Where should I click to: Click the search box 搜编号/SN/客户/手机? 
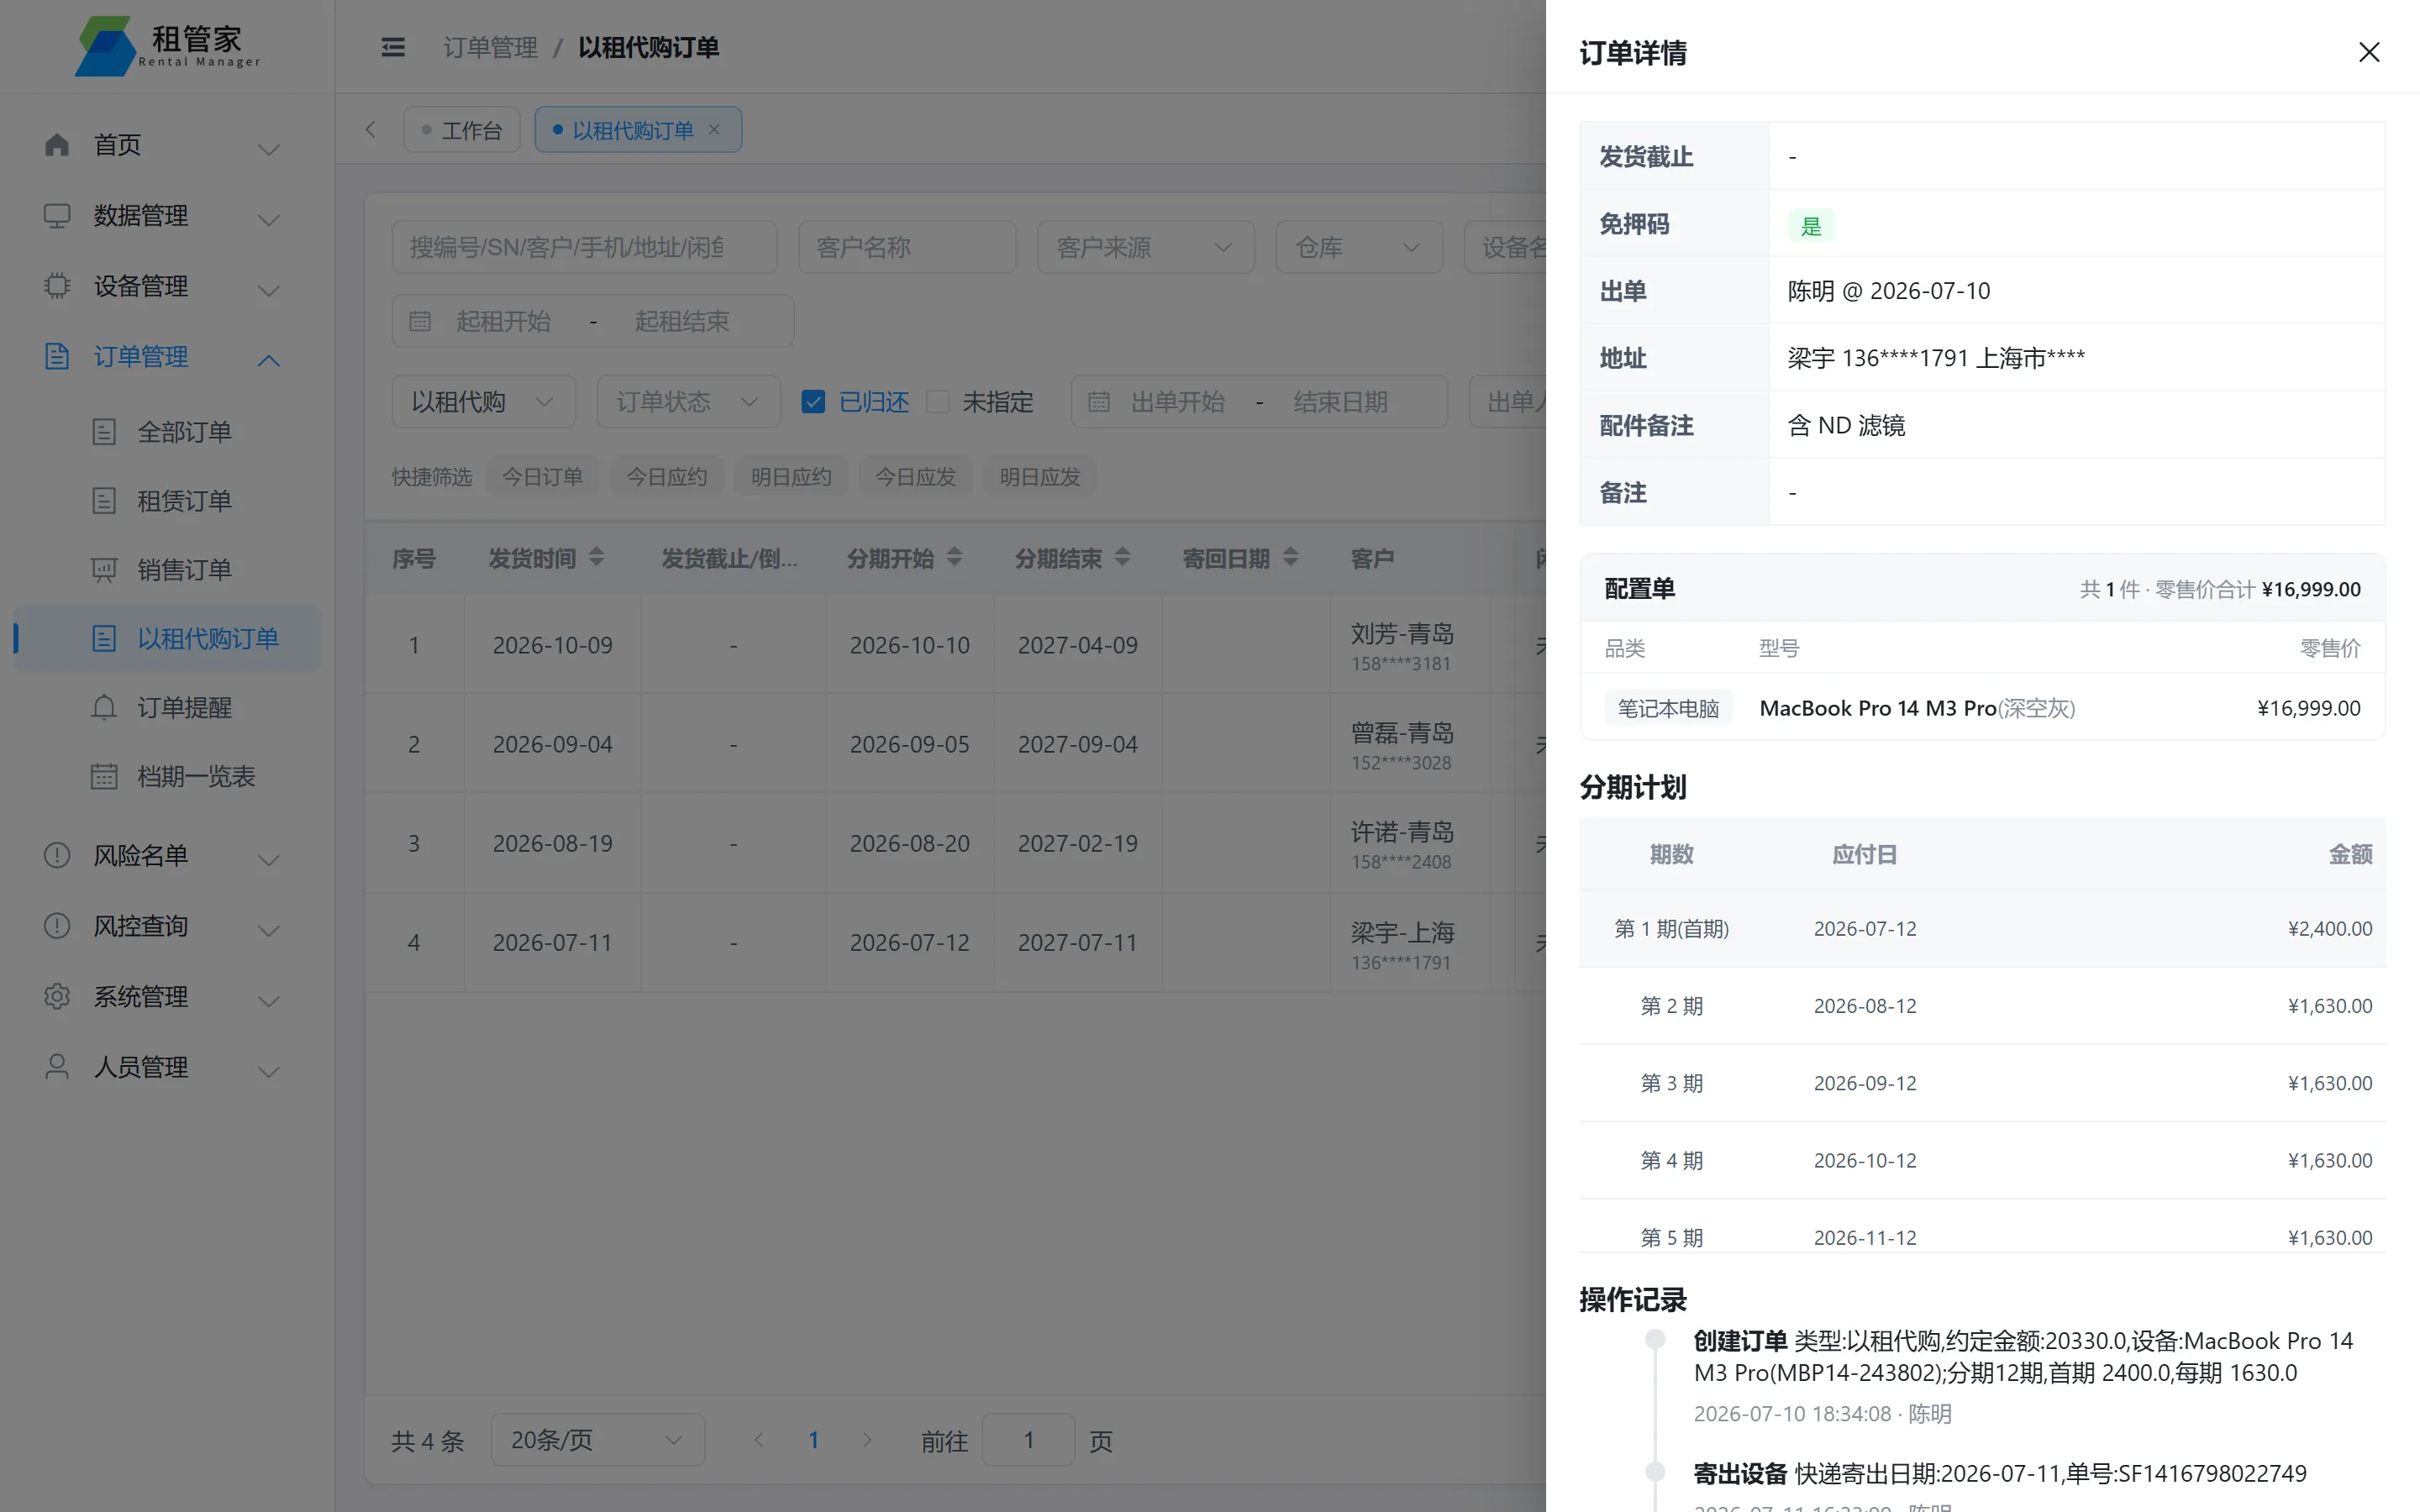[x=584, y=247]
